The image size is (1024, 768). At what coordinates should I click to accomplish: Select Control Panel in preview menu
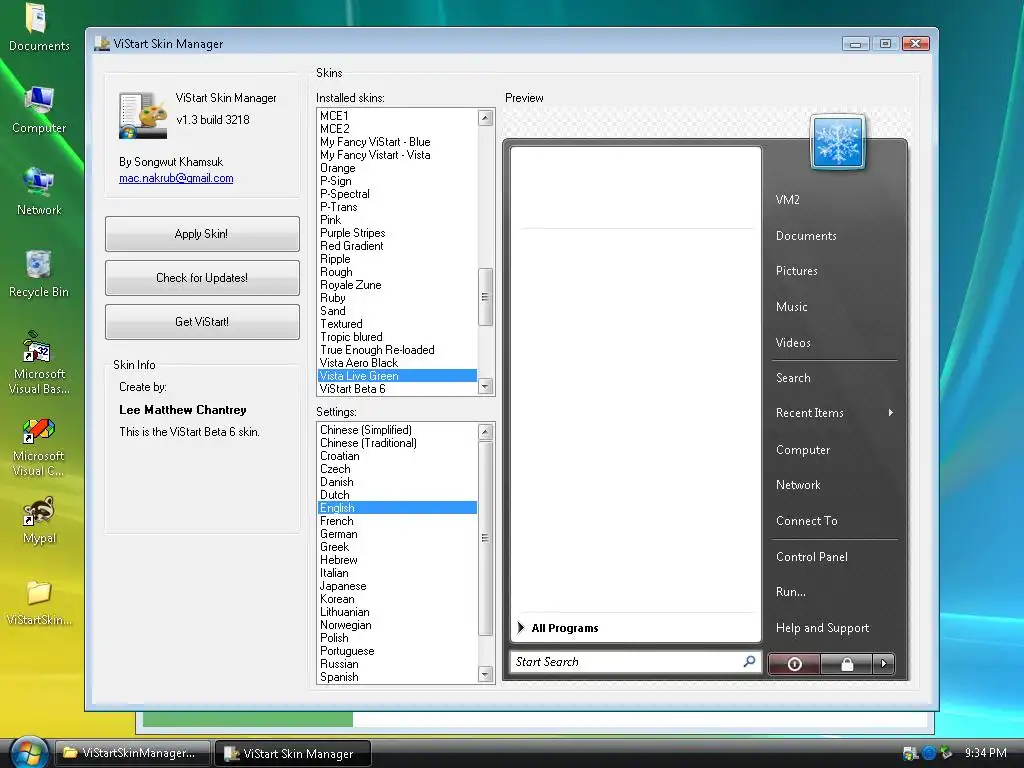[x=812, y=557]
